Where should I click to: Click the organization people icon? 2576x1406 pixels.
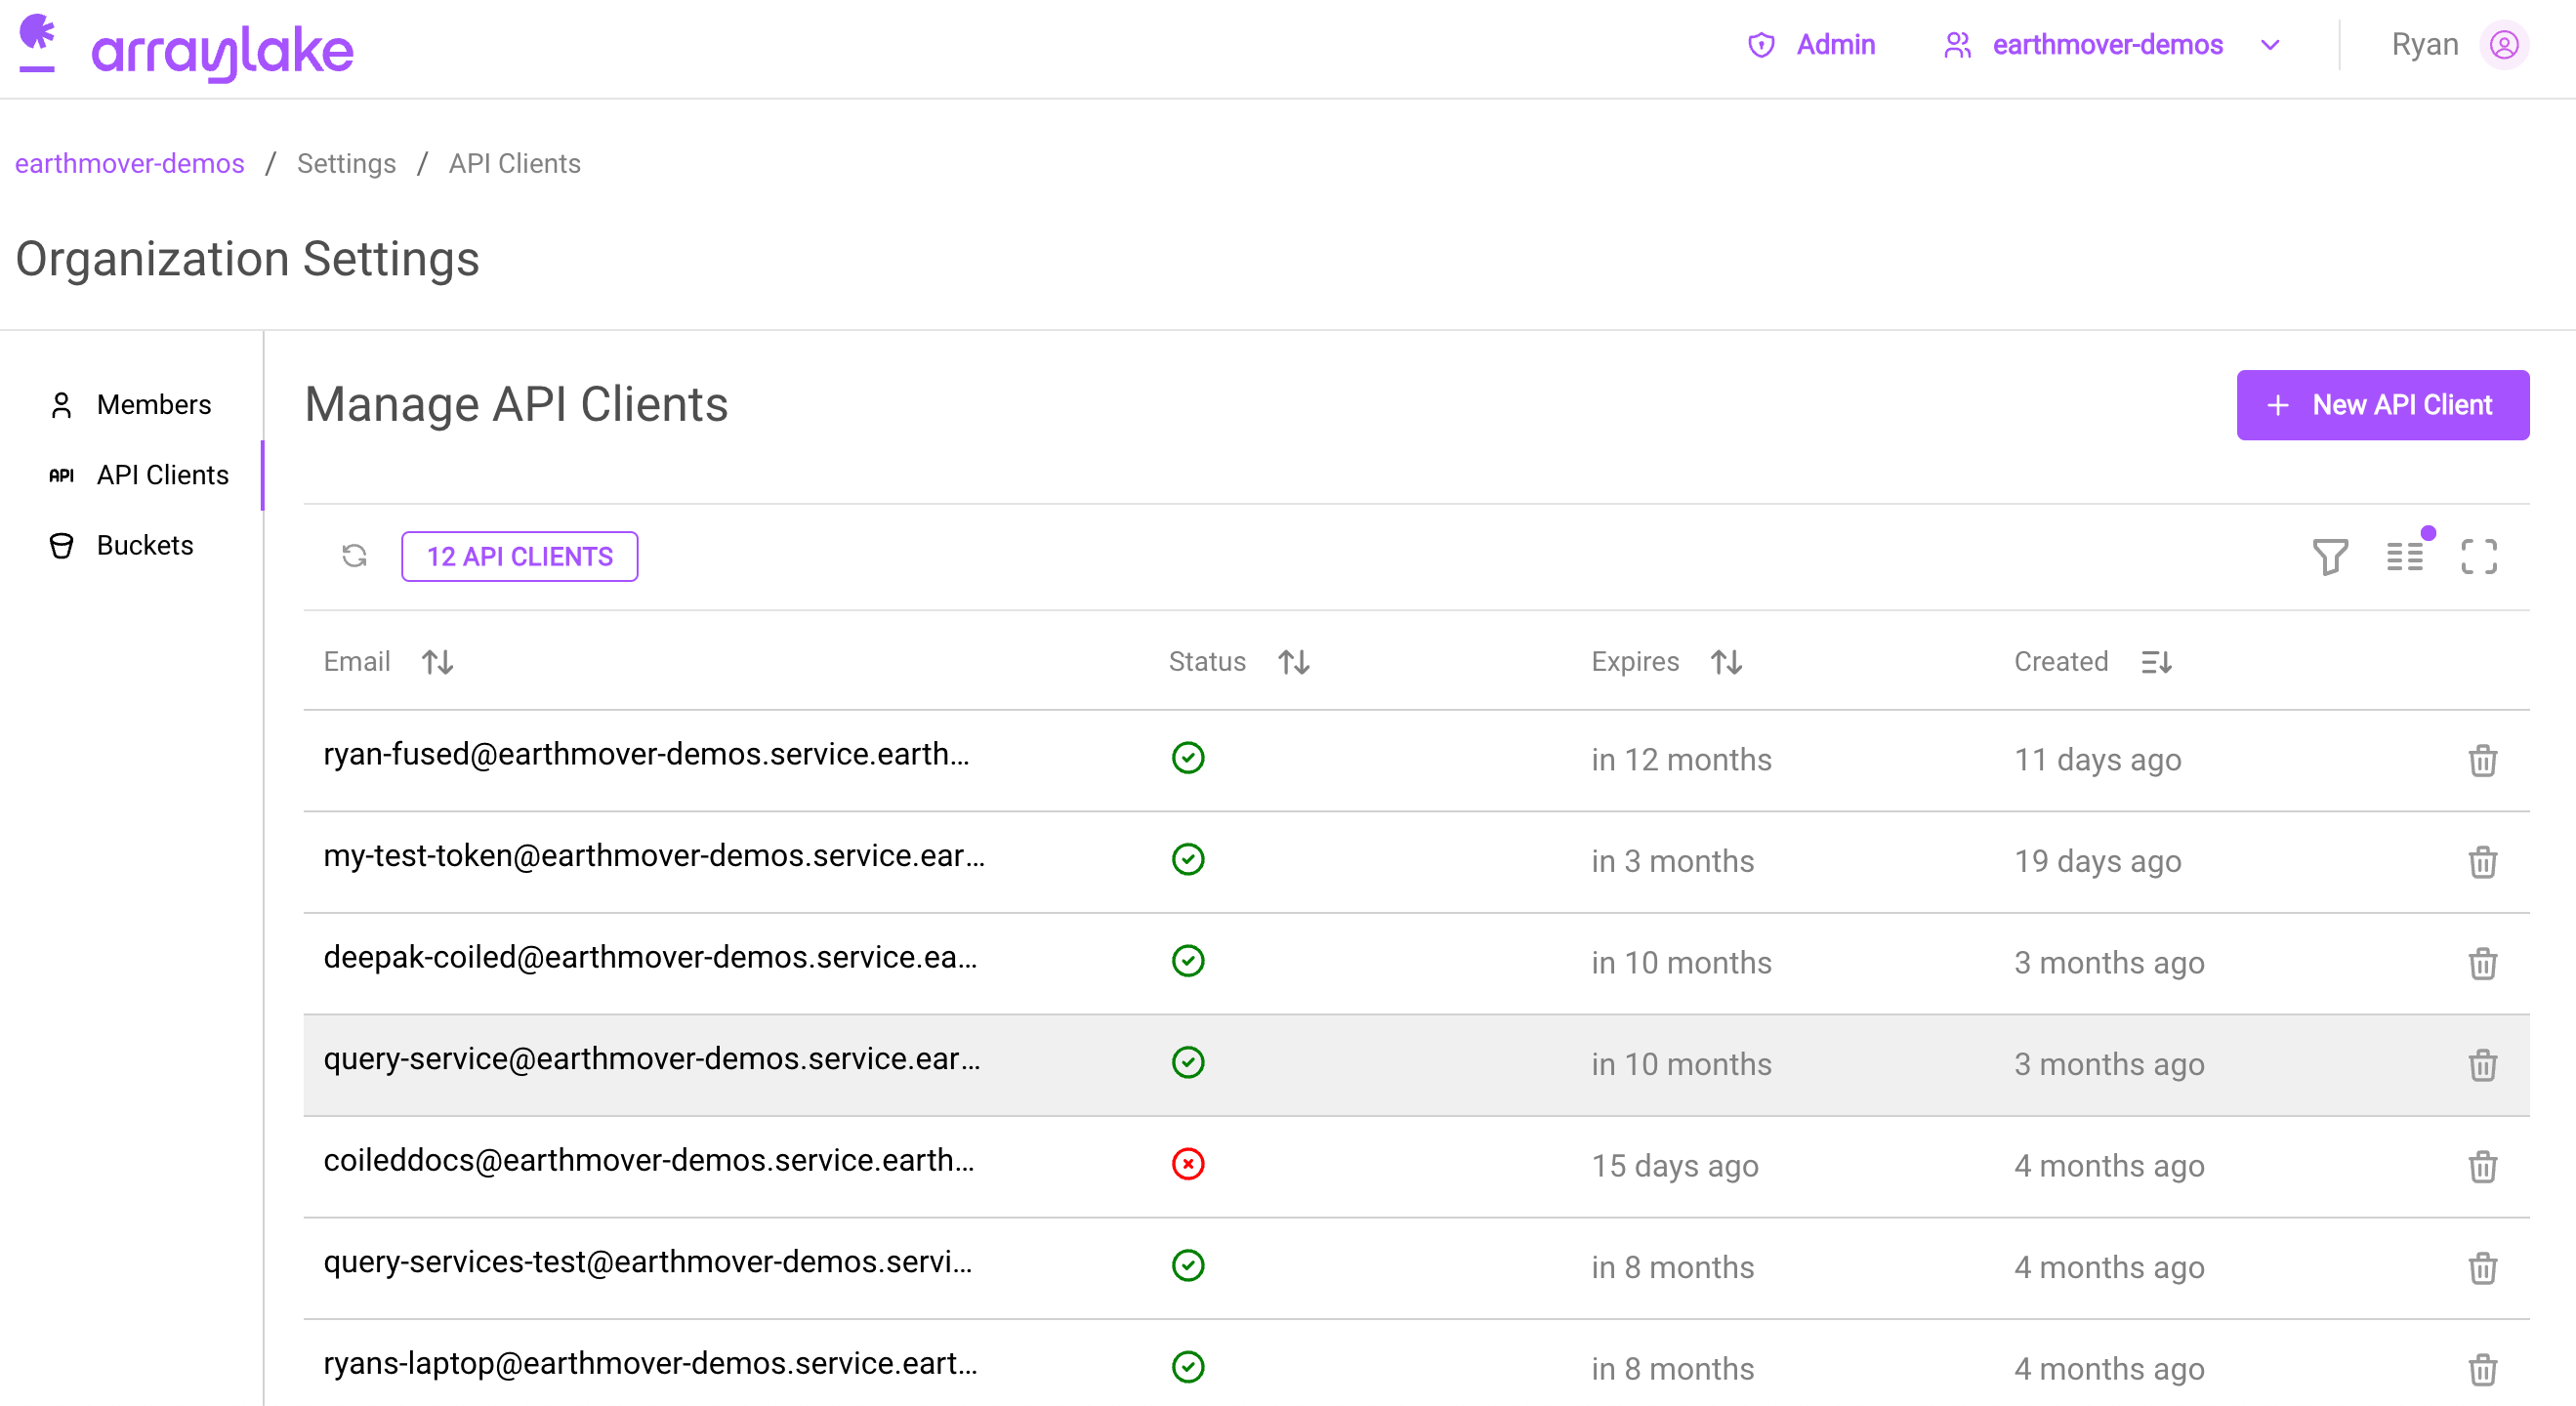[1957, 45]
